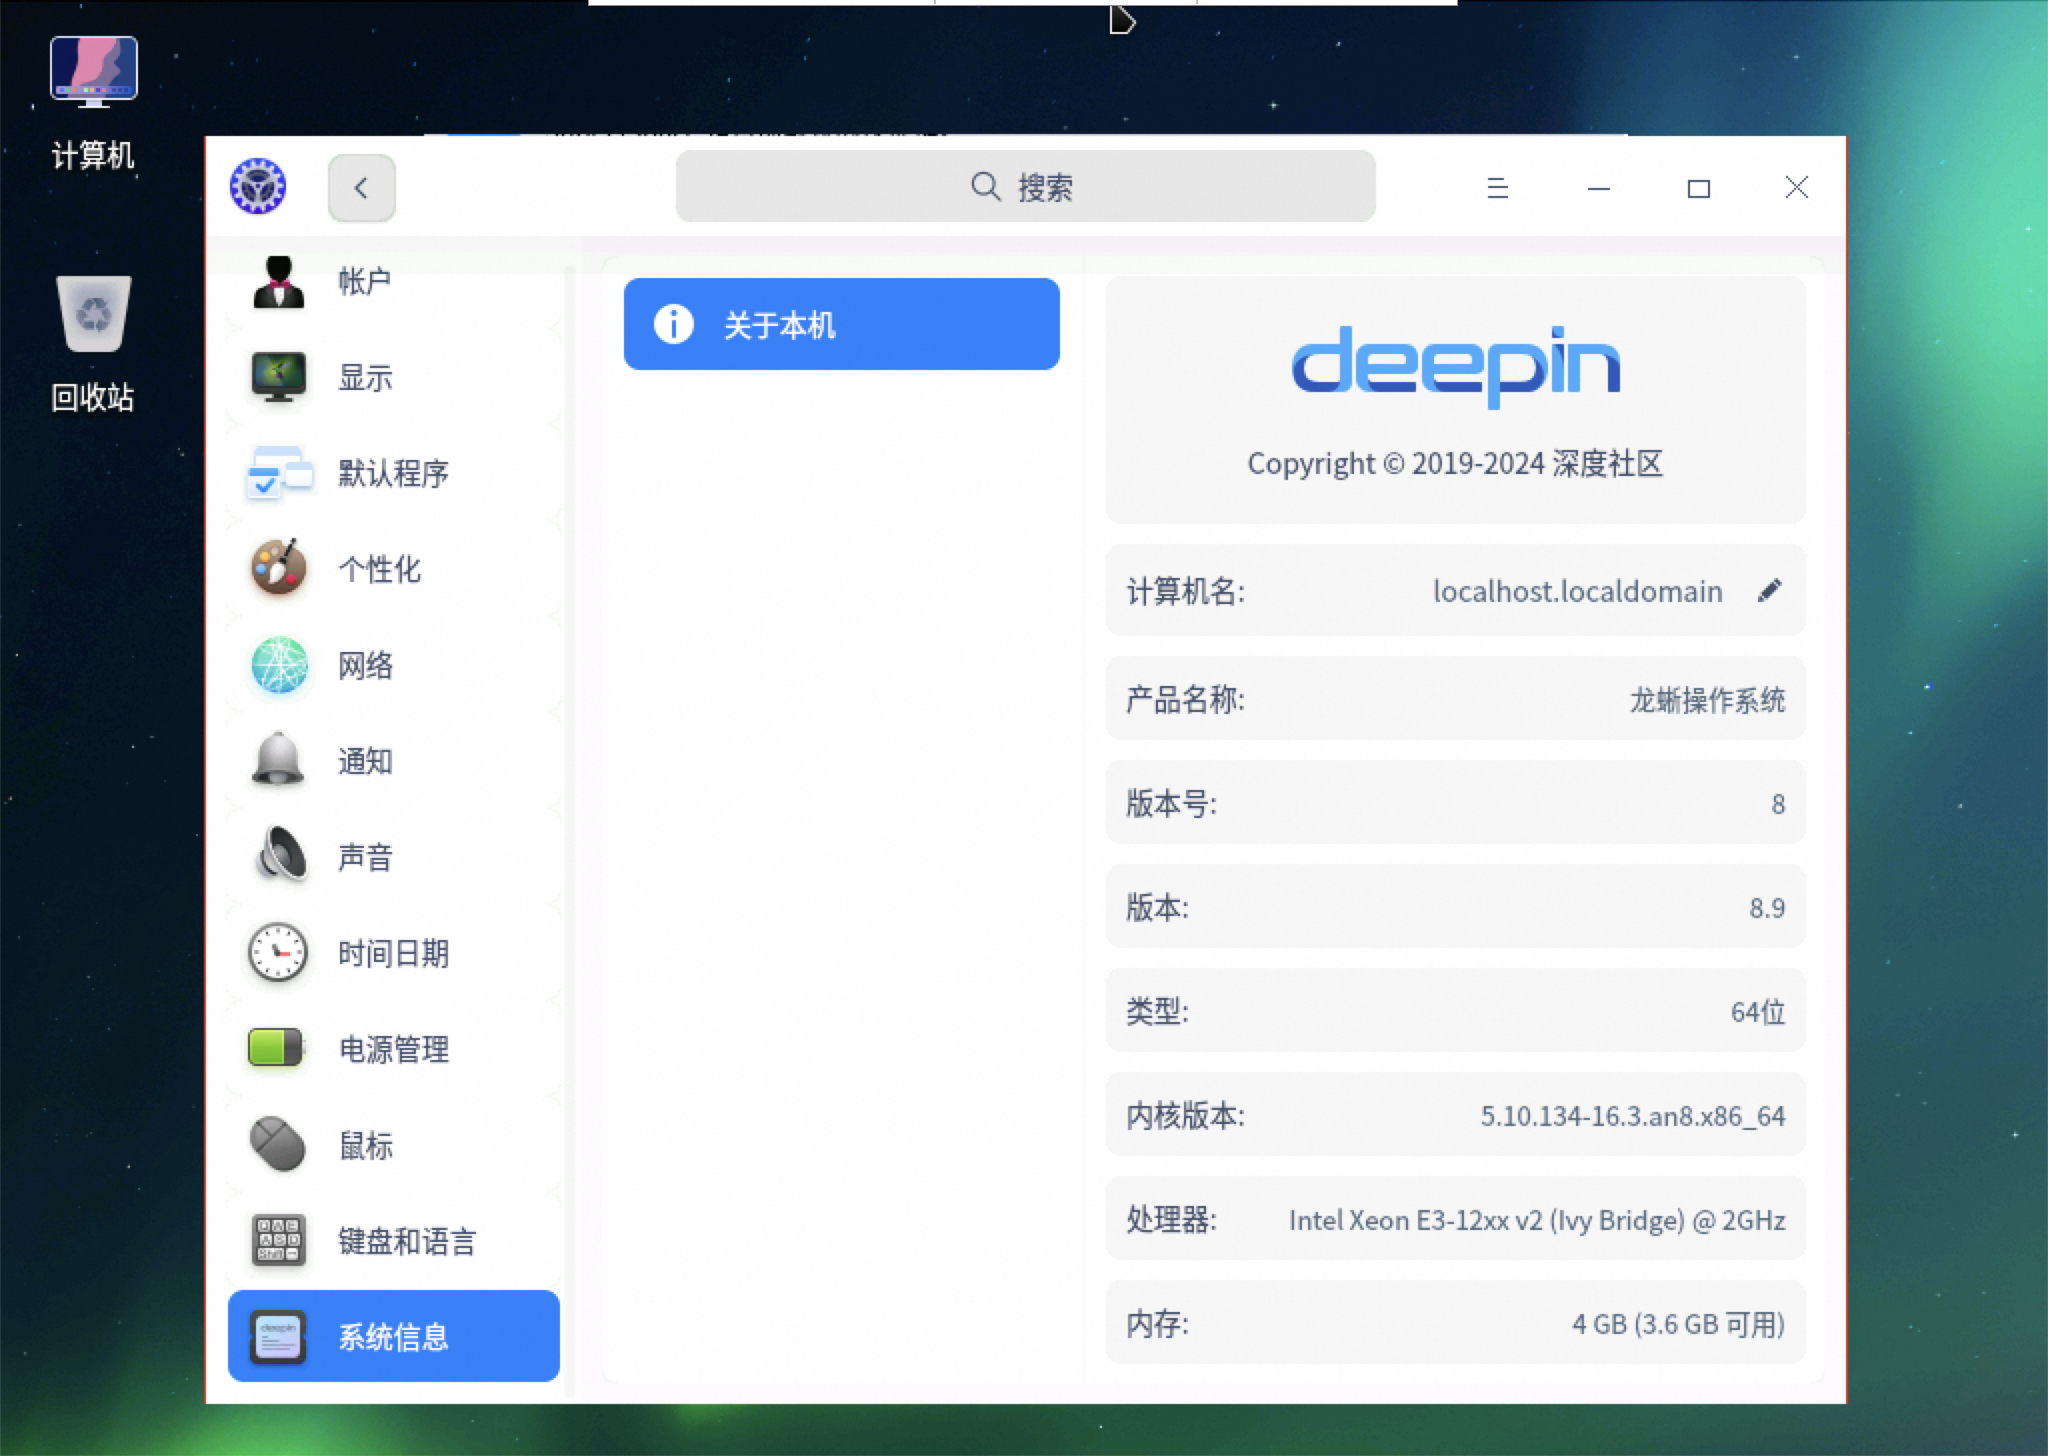The width and height of the screenshot is (2048, 1456).
Task: Click the sidebar vertical scrollbar
Action: tap(569, 830)
